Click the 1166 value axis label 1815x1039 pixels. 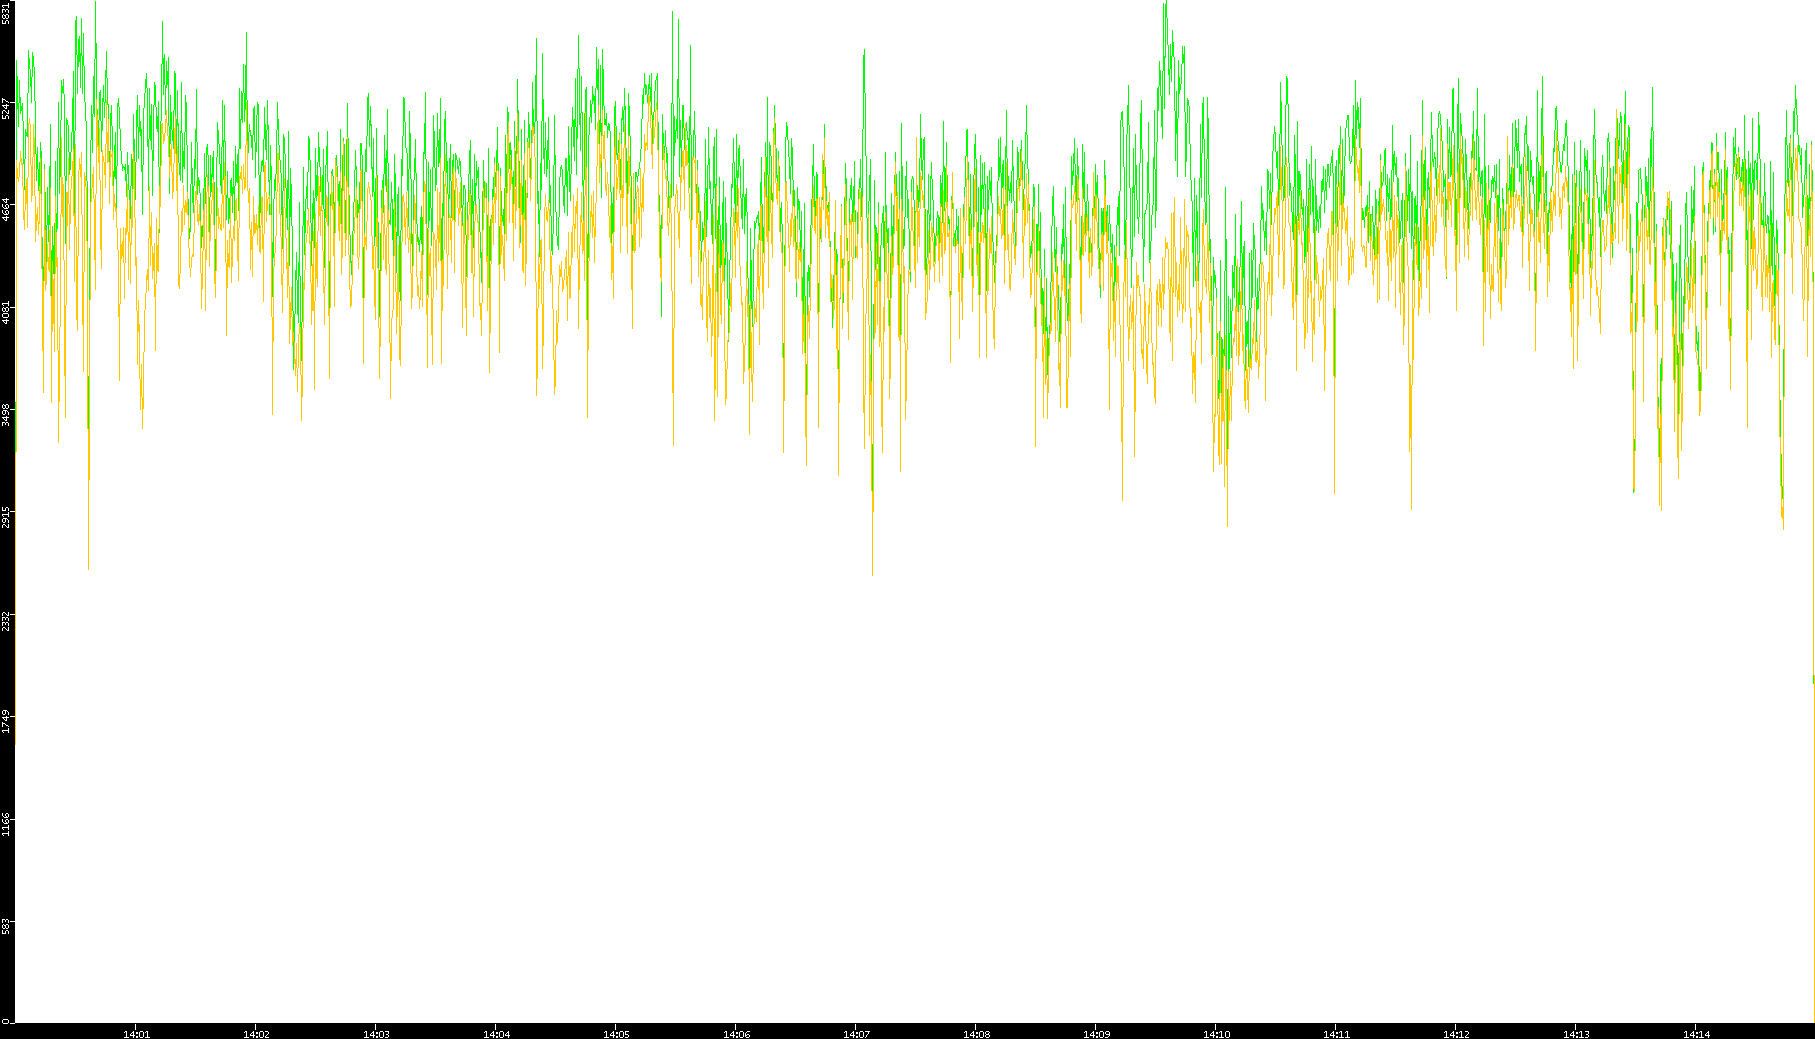point(6,823)
